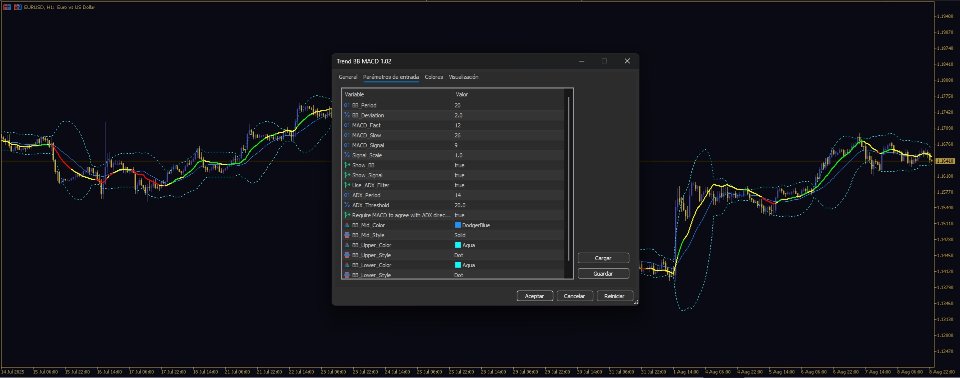Click the boolean type icon beside Show_Signal
Image resolution: width=960 pixels, height=378 pixels.
pyautogui.click(x=347, y=175)
